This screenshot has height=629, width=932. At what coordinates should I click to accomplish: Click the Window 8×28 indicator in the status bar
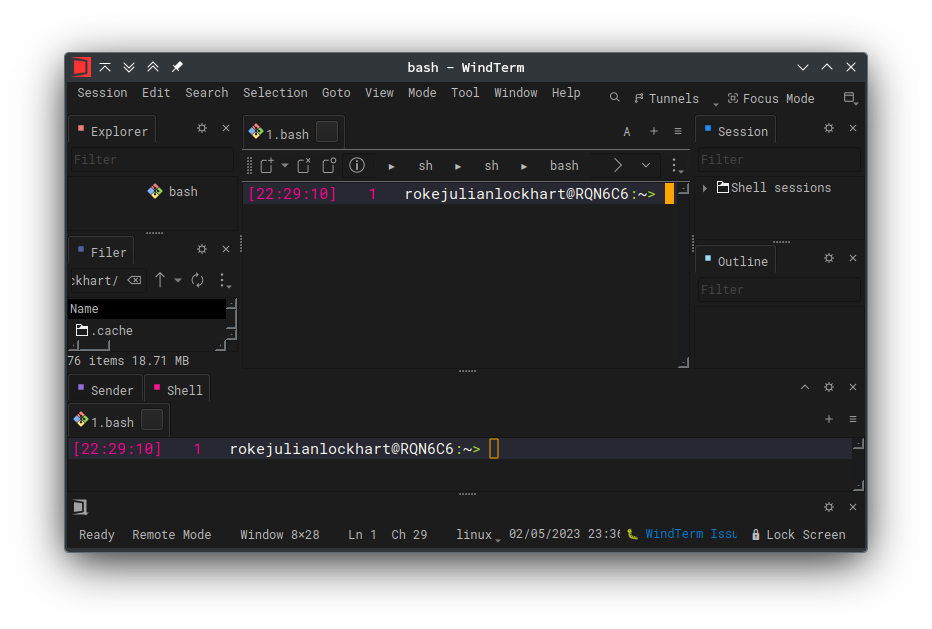pyautogui.click(x=280, y=534)
